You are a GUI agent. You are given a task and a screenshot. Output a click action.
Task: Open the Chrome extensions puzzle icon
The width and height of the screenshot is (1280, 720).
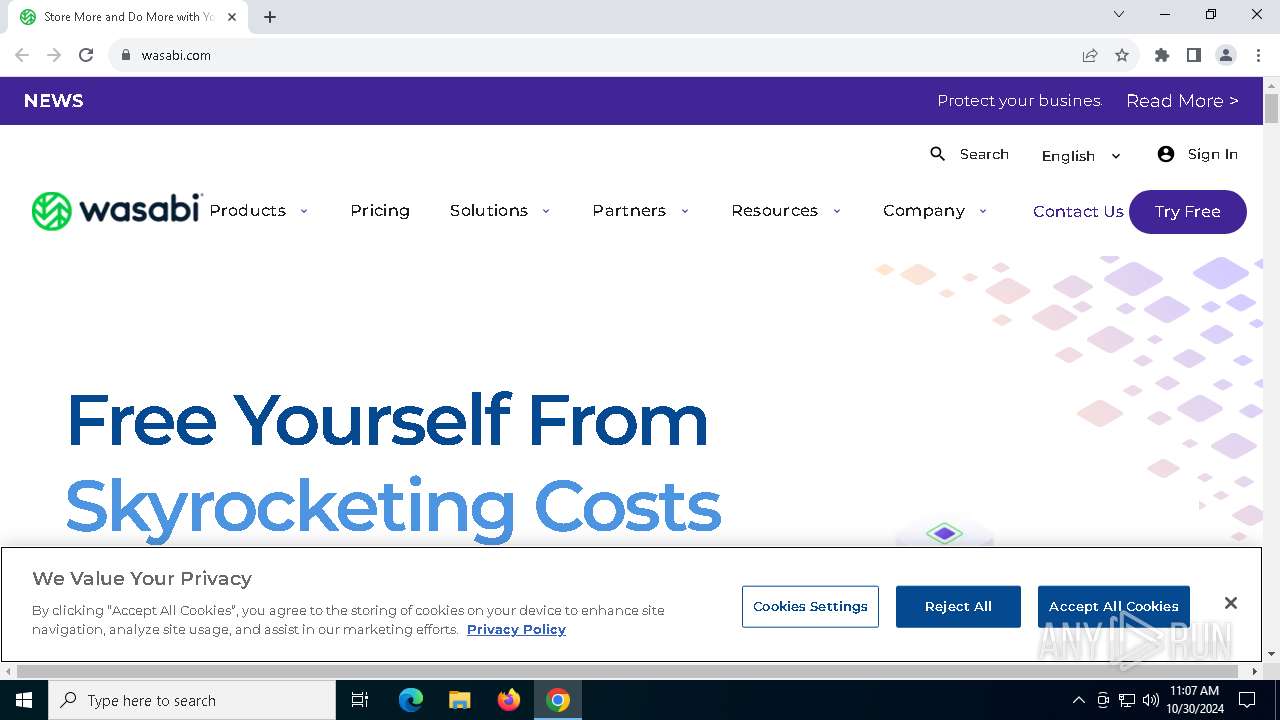click(1162, 55)
